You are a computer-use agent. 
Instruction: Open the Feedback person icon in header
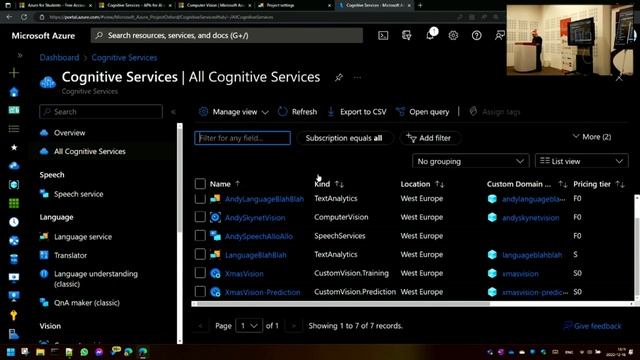(499, 36)
